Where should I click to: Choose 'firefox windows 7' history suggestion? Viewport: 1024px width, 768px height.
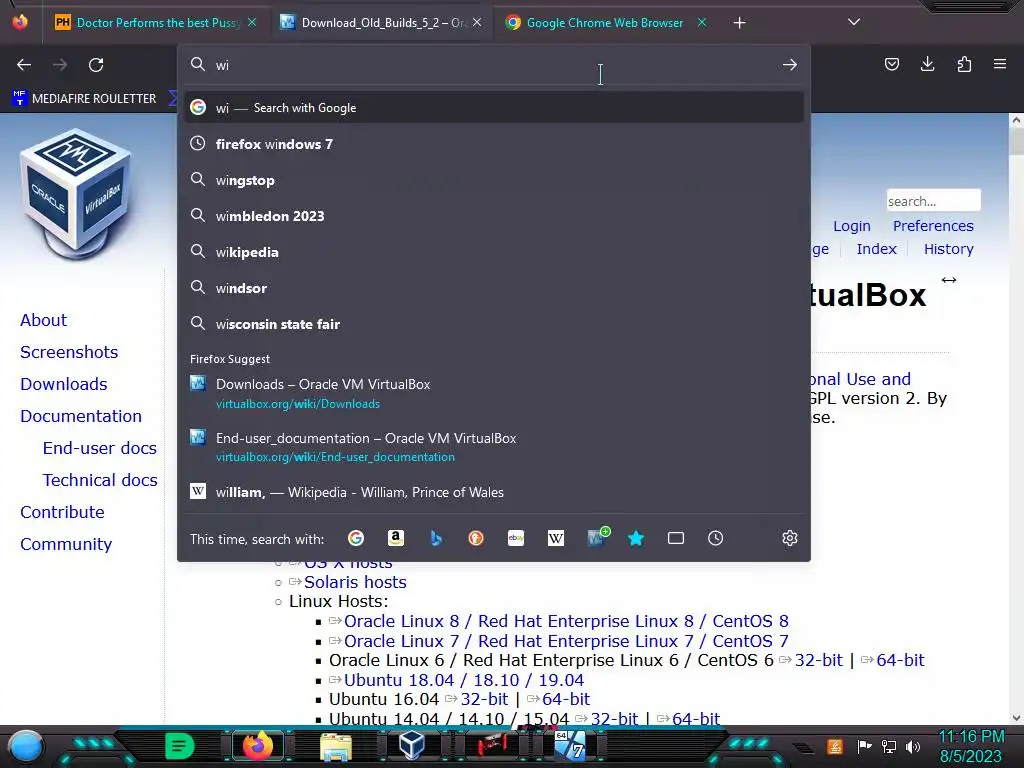[x=494, y=144]
